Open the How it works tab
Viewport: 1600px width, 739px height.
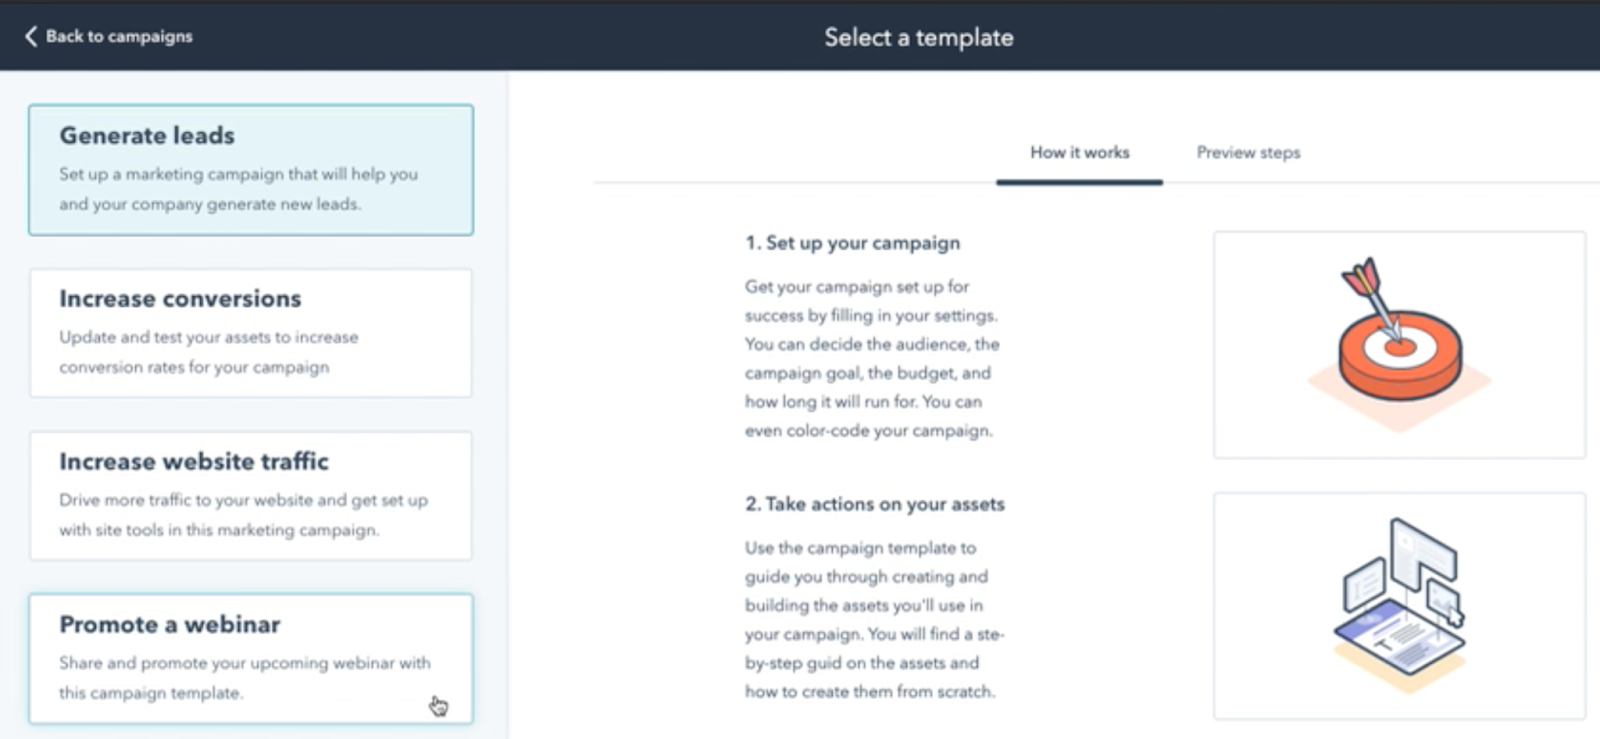pos(1079,153)
